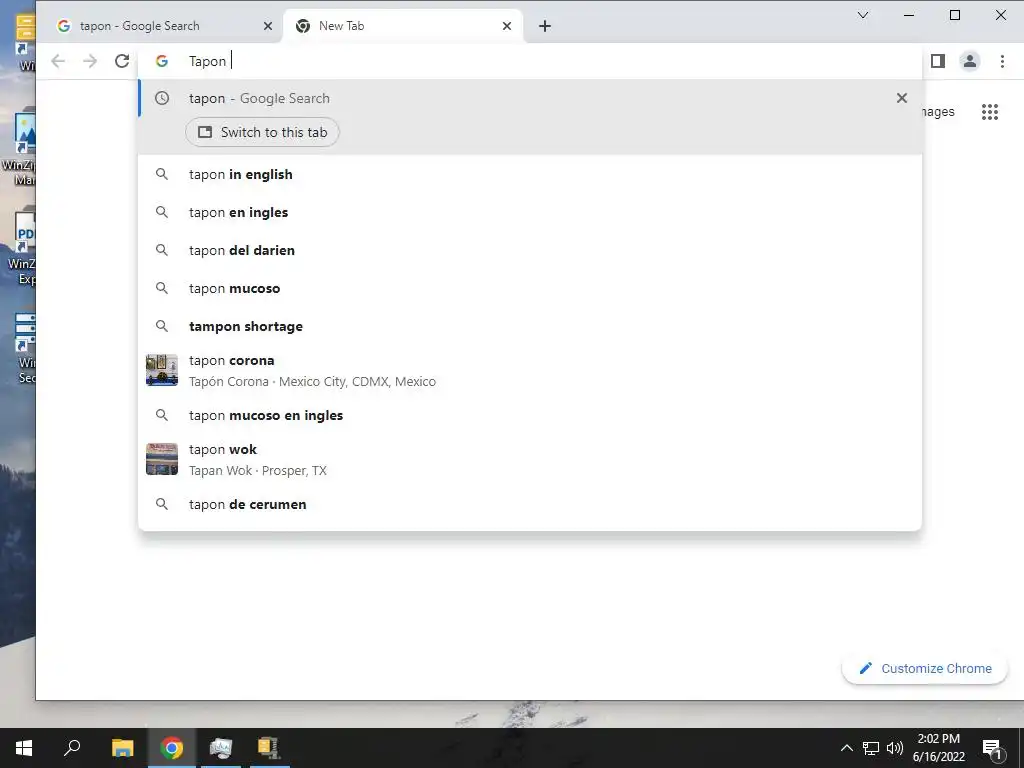
Task: Click the Google G icon in the address bar
Action: (162, 61)
